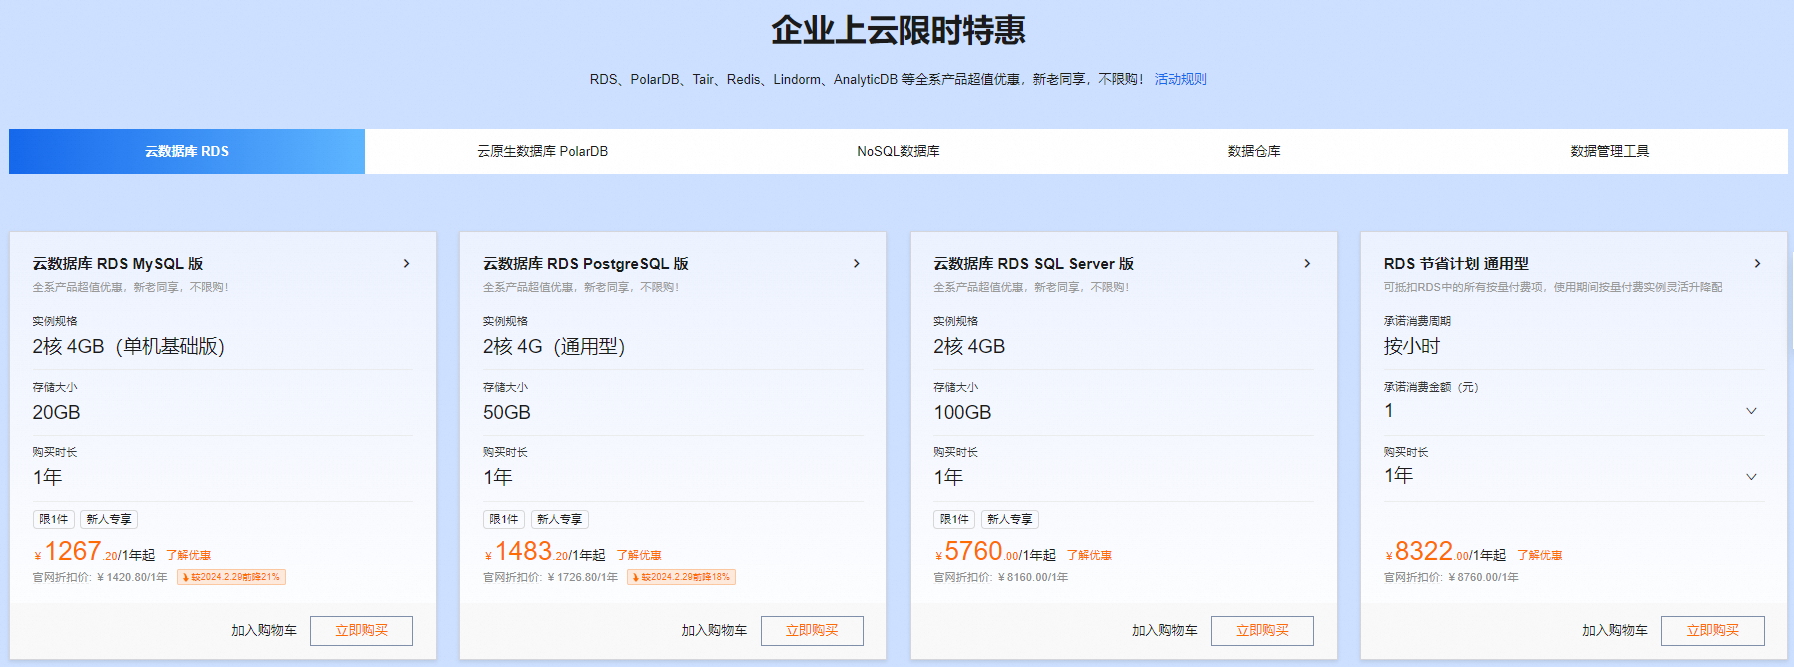Open the RDS PostgreSQL card chevron arrow

(856, 264)
